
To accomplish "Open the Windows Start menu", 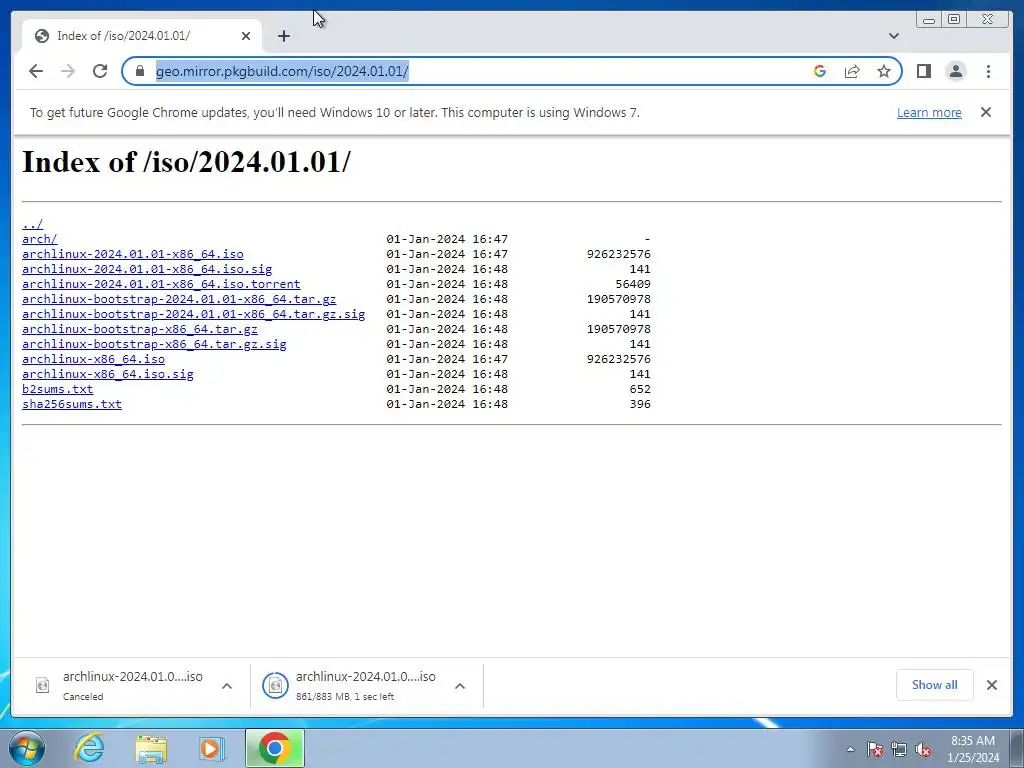I will point(27,748).
